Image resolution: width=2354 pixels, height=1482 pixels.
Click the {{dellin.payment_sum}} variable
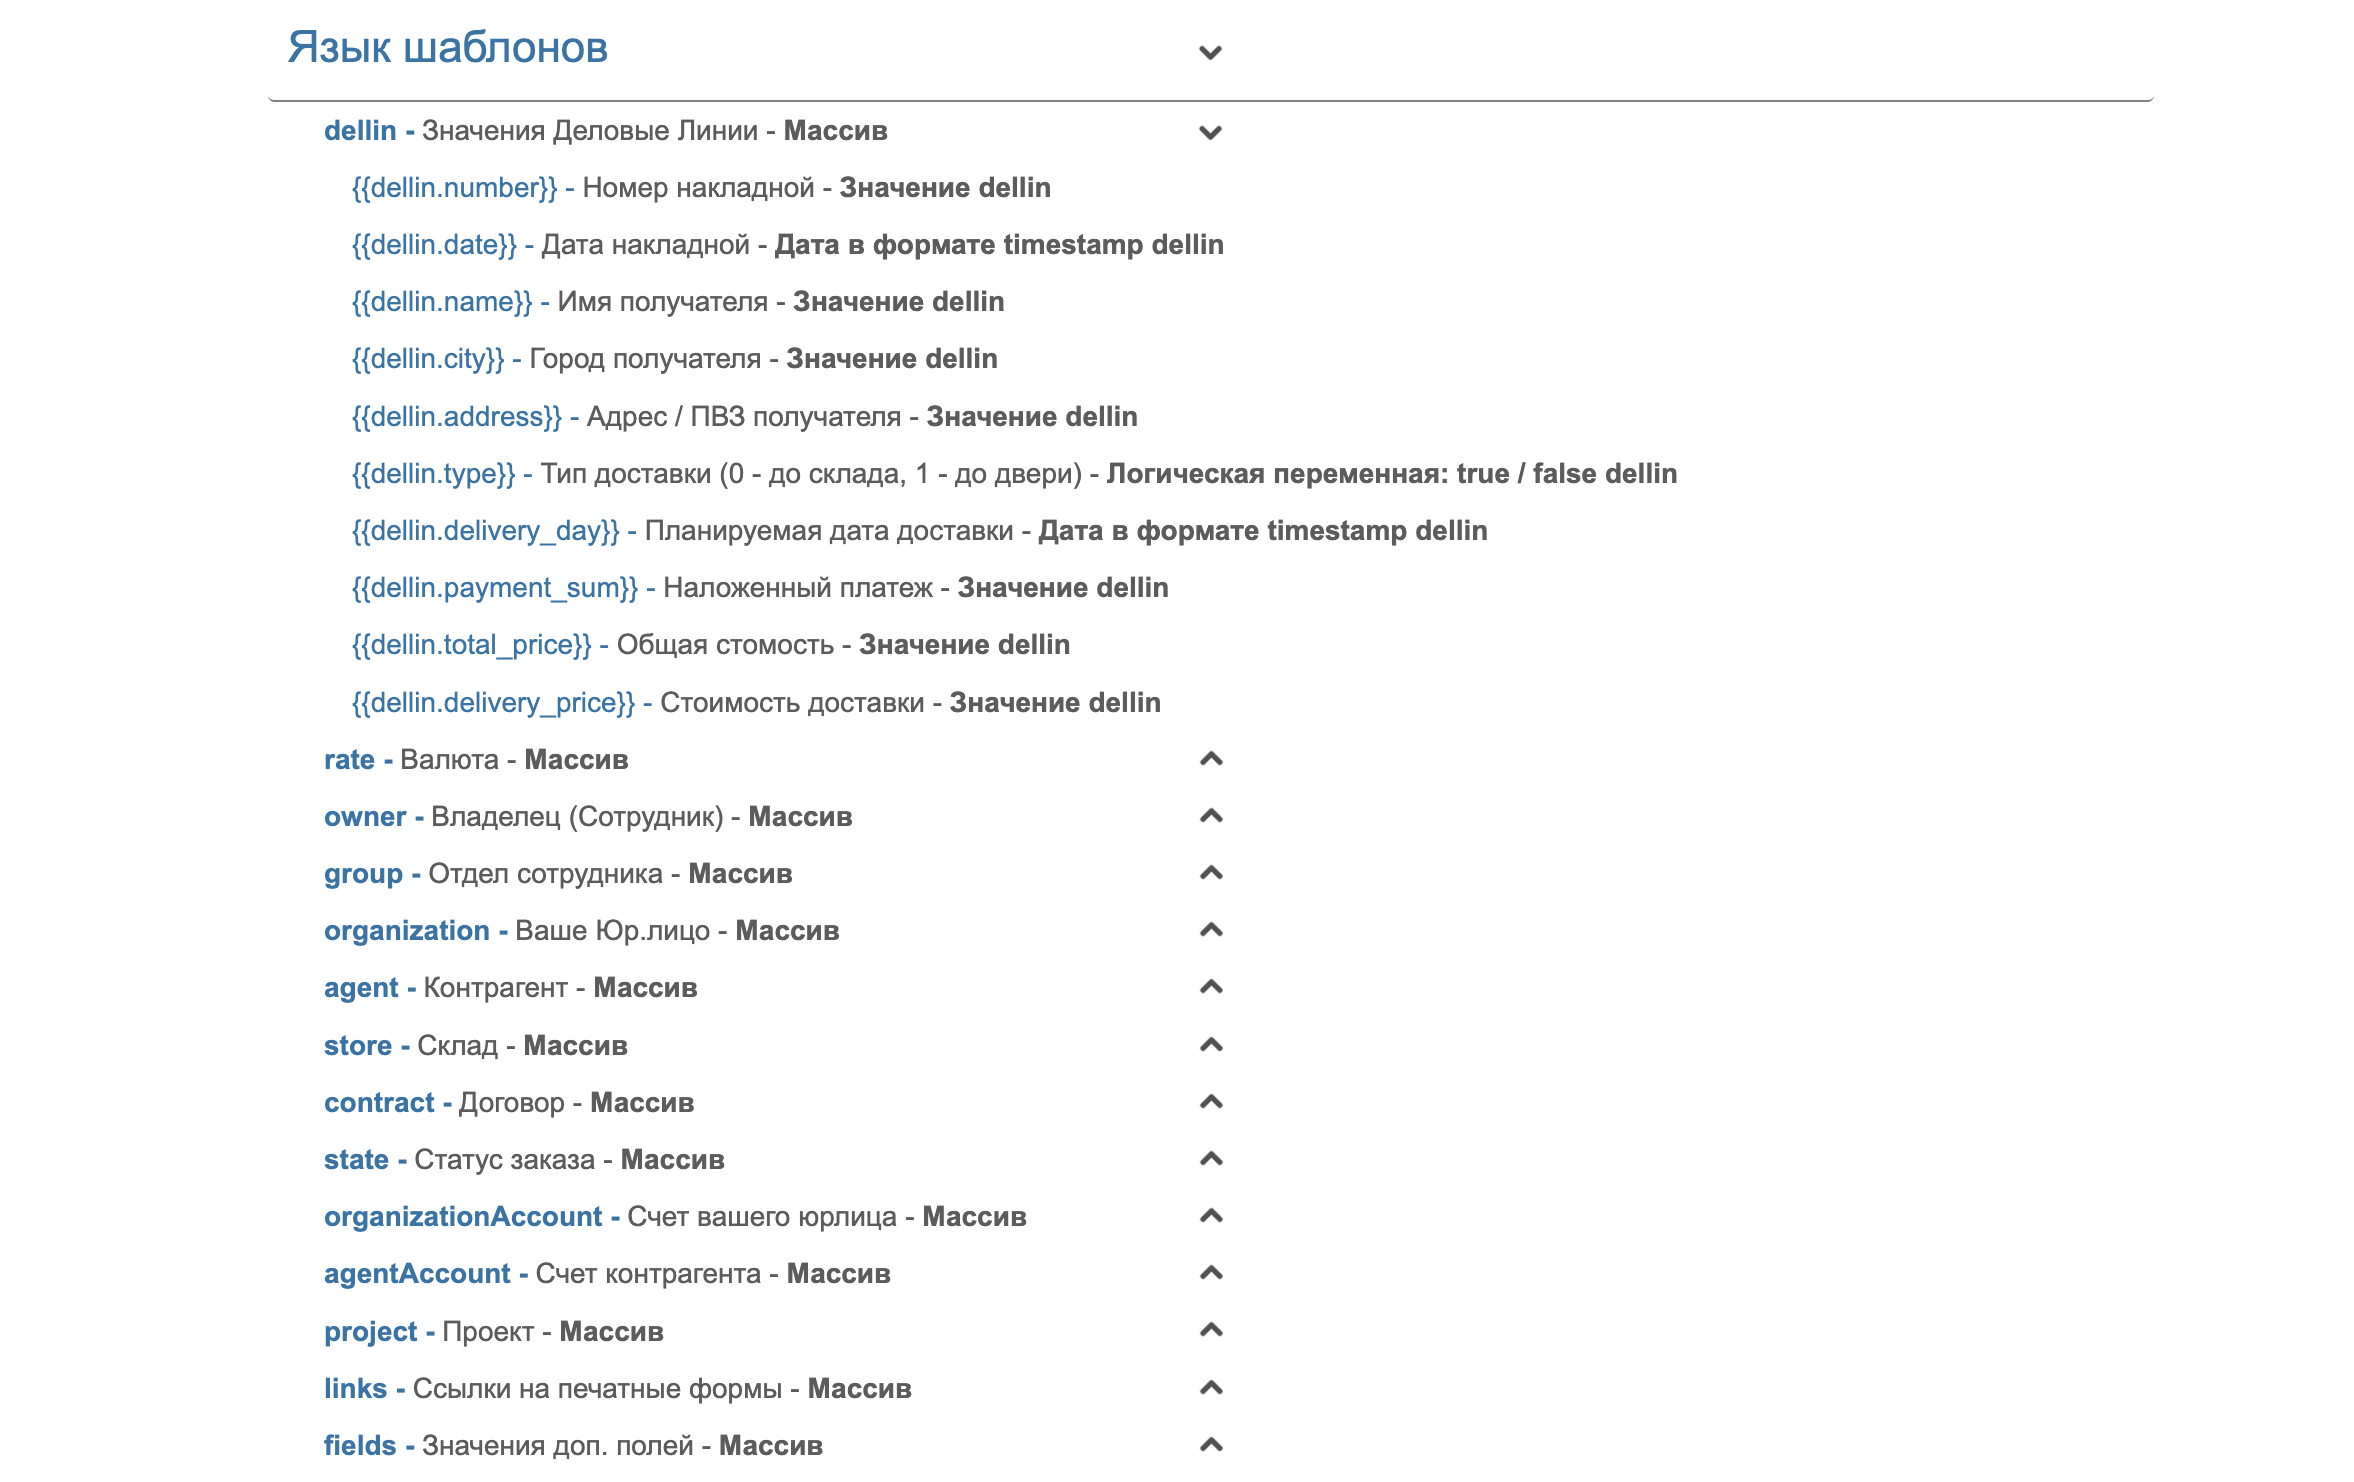tap(494, 588)
